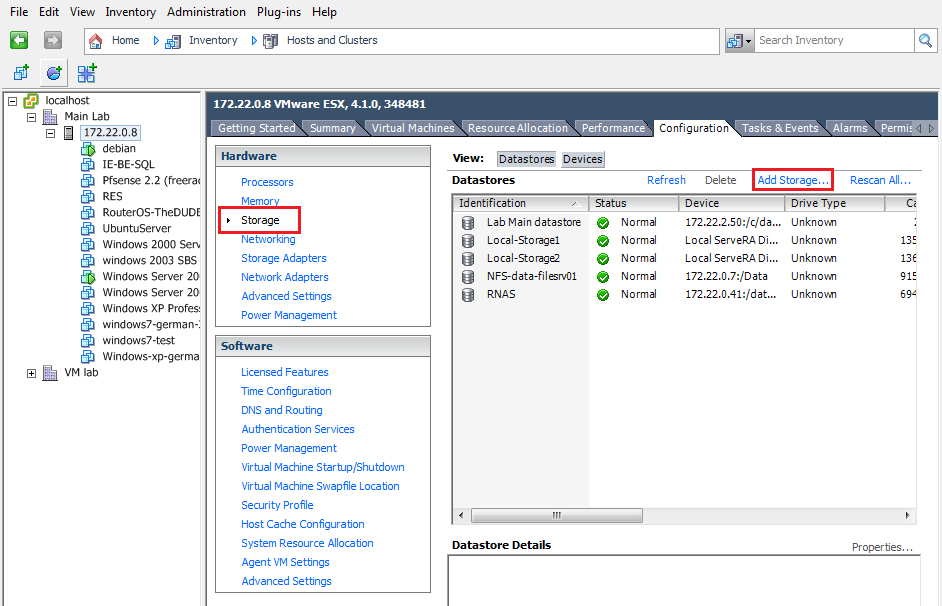
Task: Switch to the Devices view
Action: [585, 158]
